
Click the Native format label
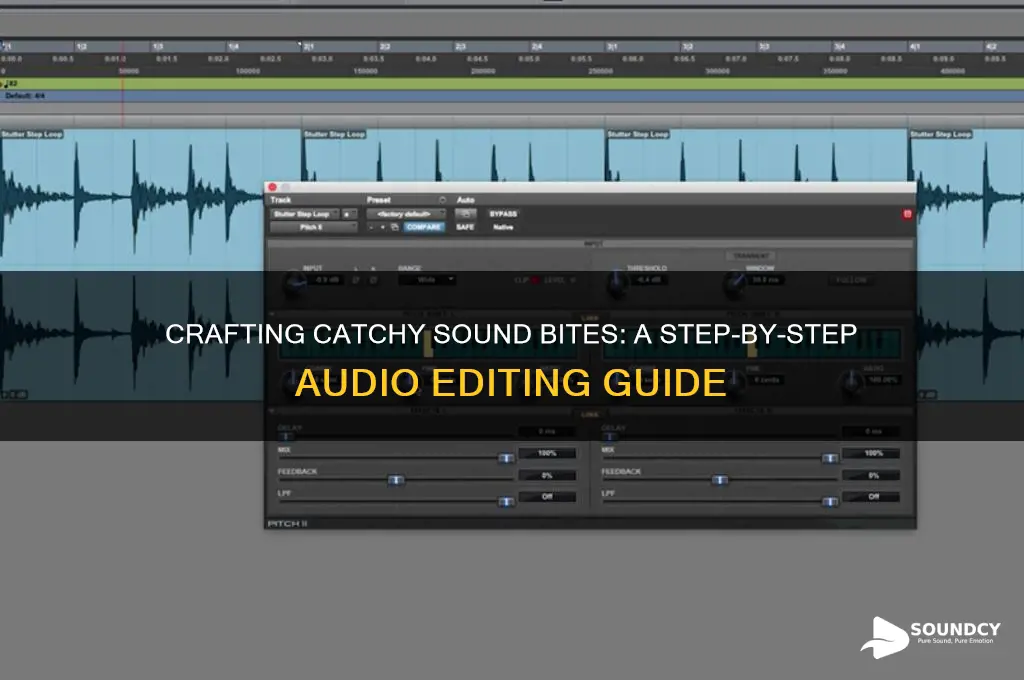503,227
